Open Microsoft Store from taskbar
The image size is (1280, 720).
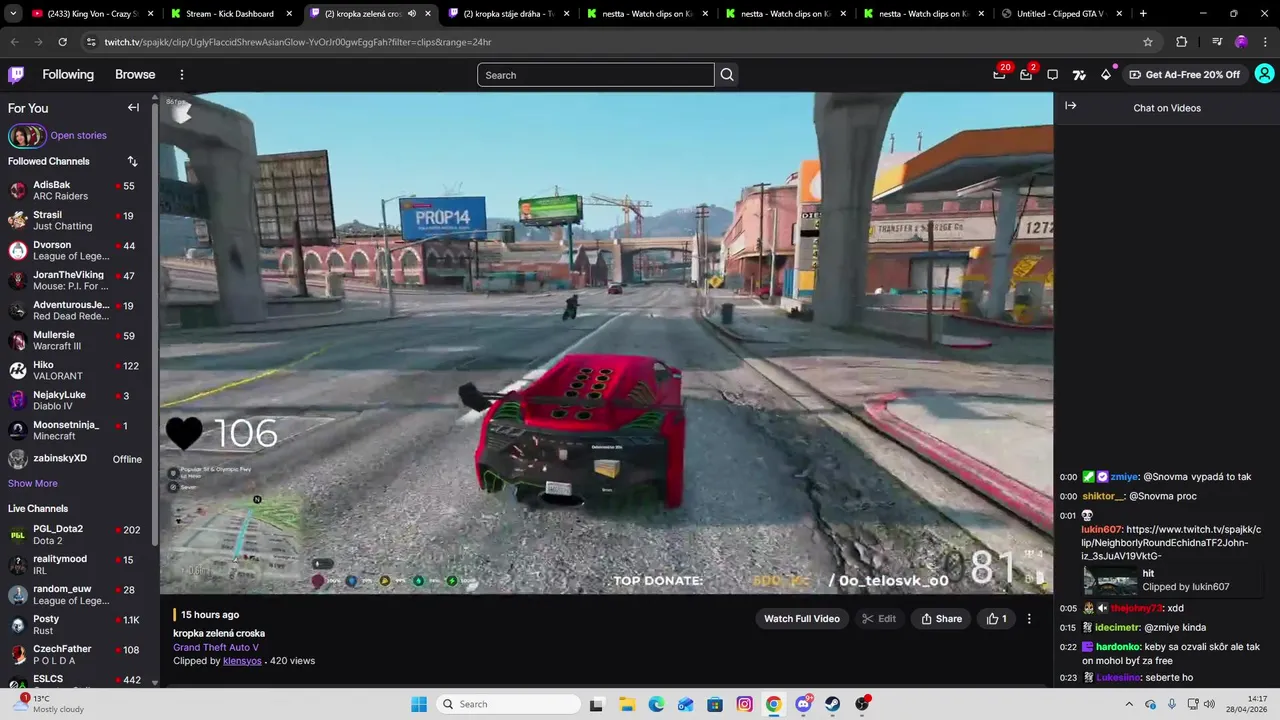(715, 704)
